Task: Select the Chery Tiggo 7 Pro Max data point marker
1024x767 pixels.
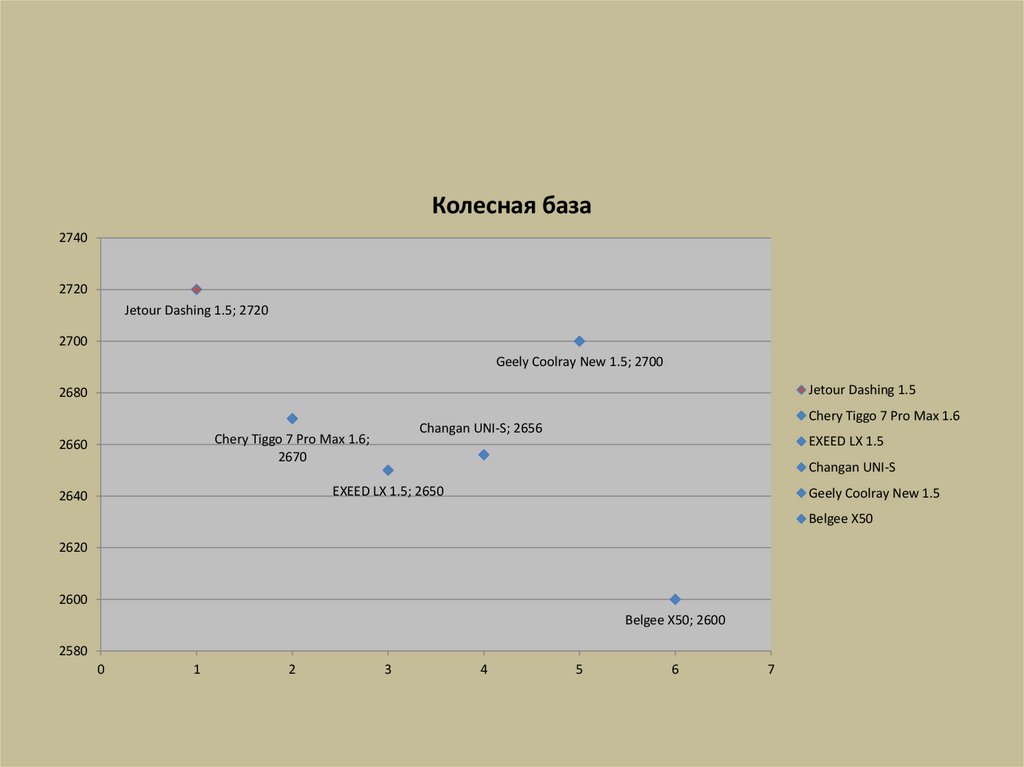Action: click(292, 419)
